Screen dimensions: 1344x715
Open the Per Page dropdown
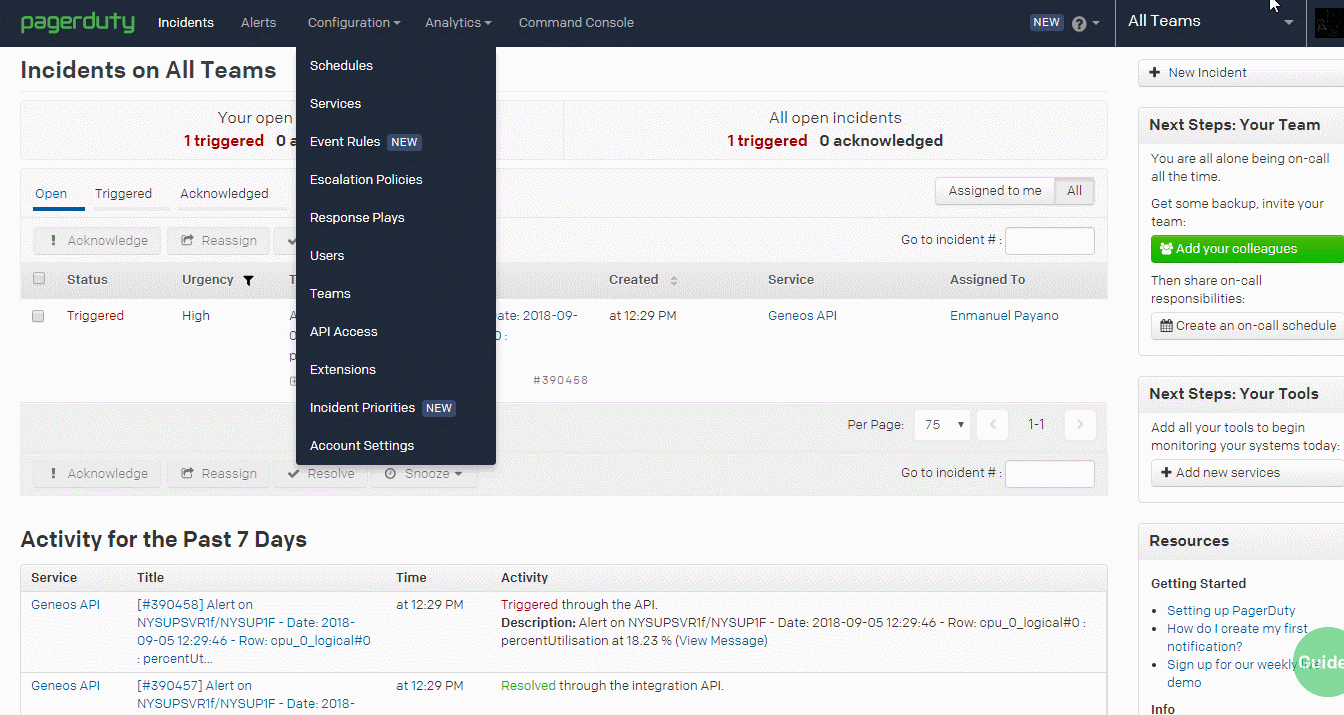(942, 424)
